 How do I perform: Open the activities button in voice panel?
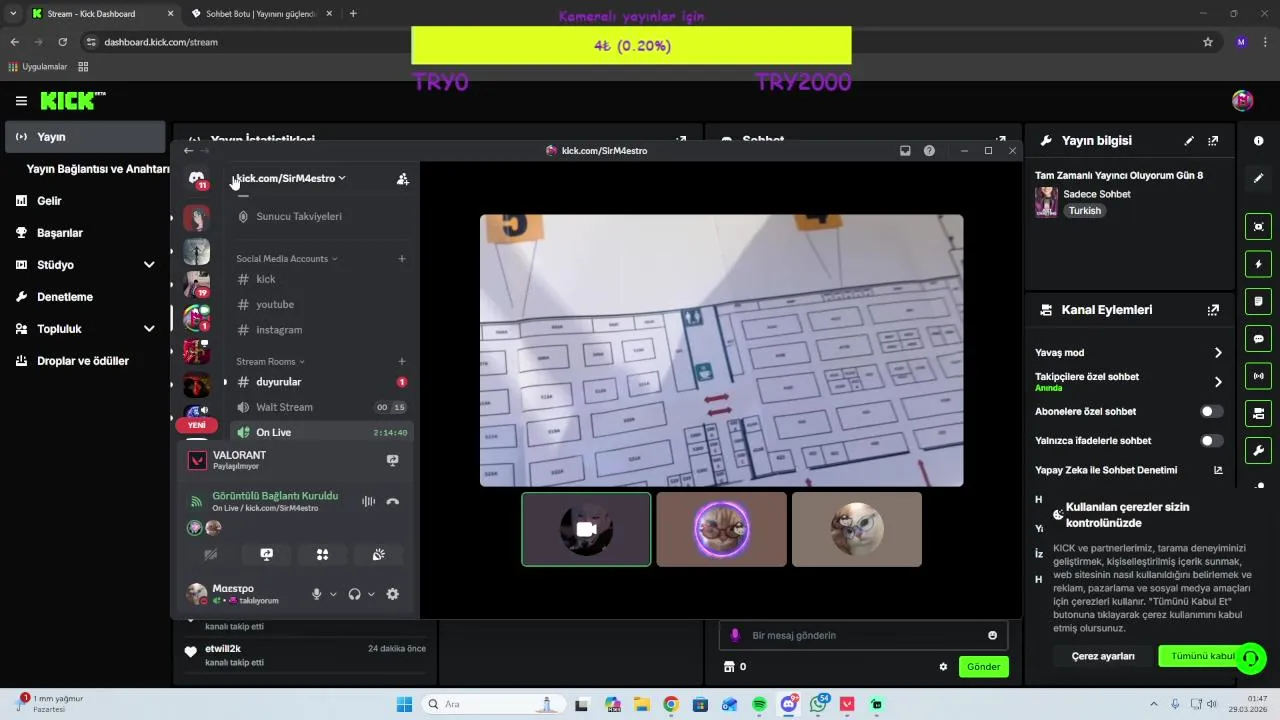coord(322,554)
